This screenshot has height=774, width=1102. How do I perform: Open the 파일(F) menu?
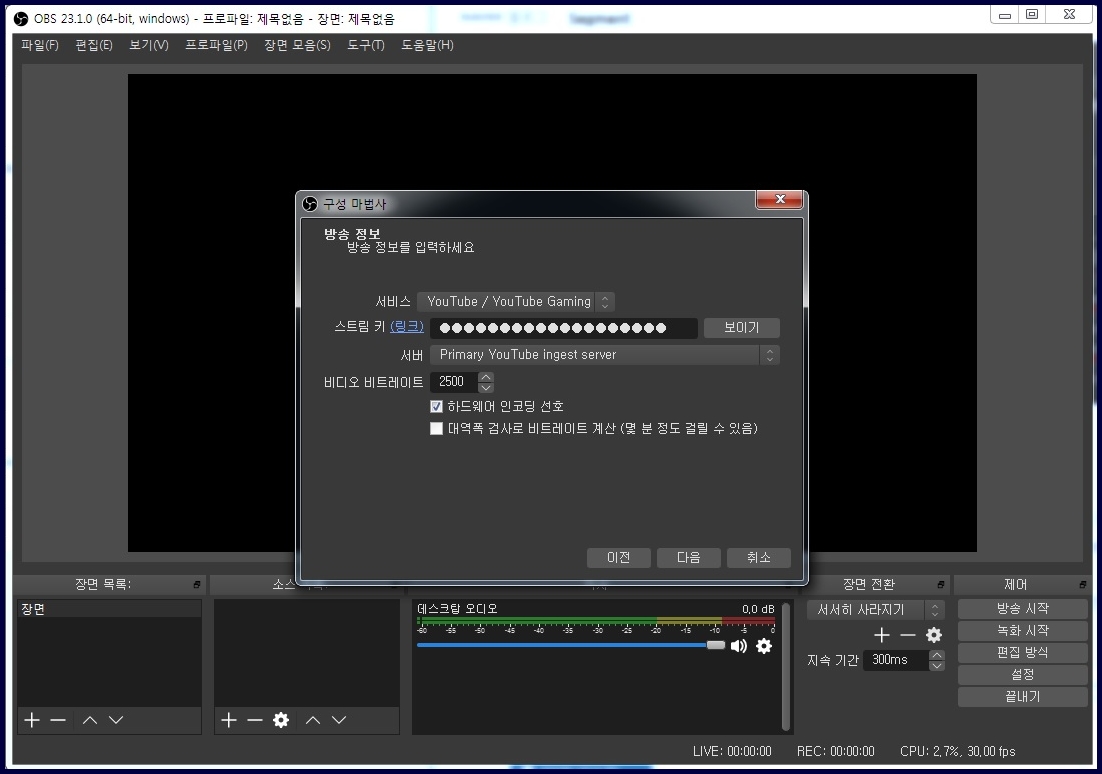[39, 45]
